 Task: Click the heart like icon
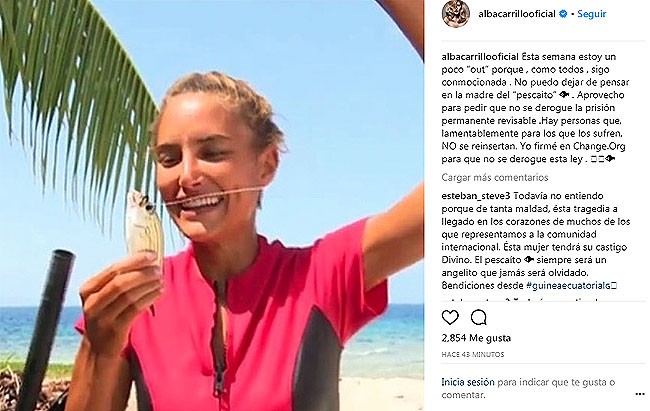(x=450, y=318)
